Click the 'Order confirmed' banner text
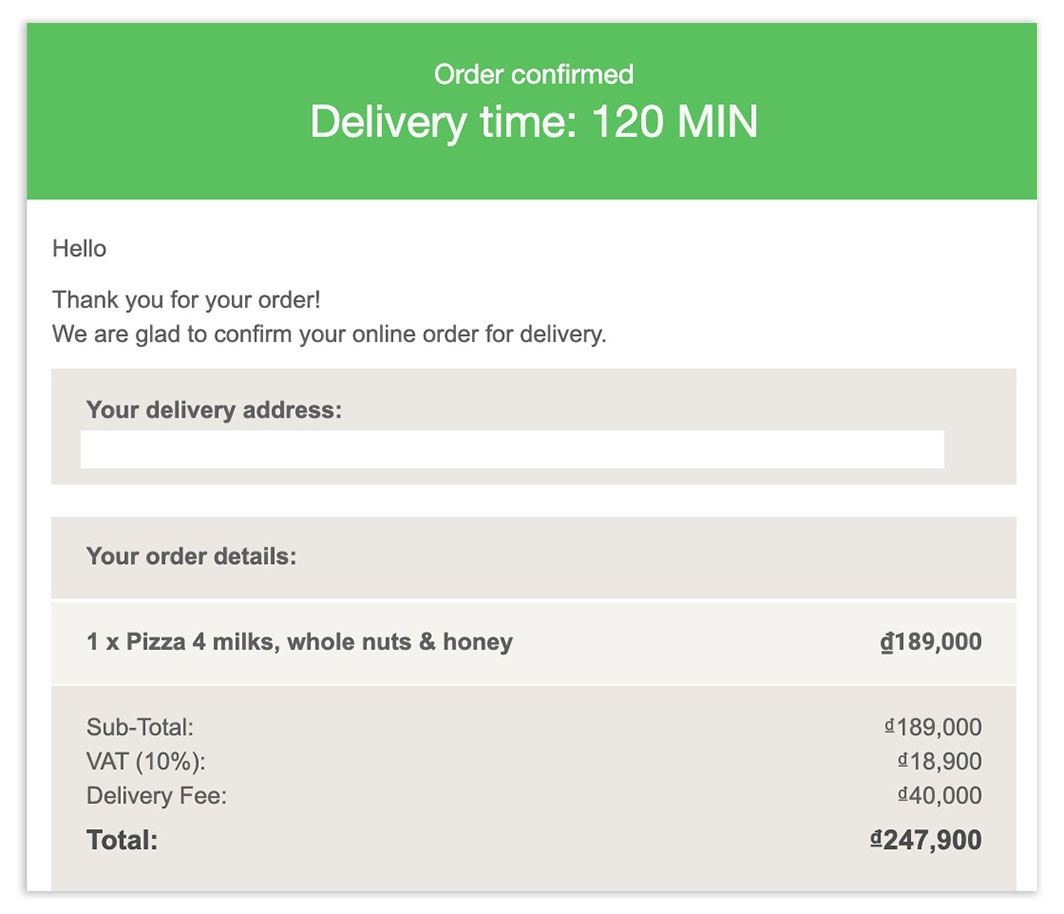Viewport: 1064px width, 914px height. [533, 74]
